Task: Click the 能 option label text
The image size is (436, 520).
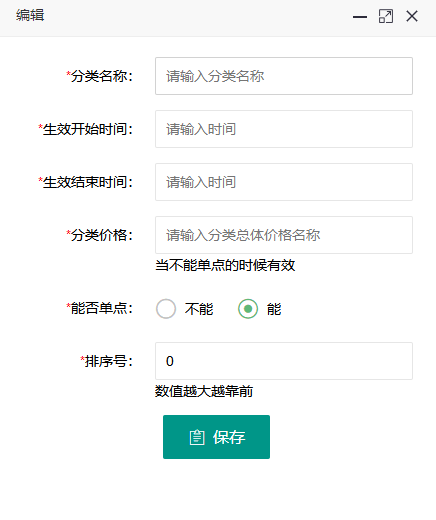Action: pos(274,309)
